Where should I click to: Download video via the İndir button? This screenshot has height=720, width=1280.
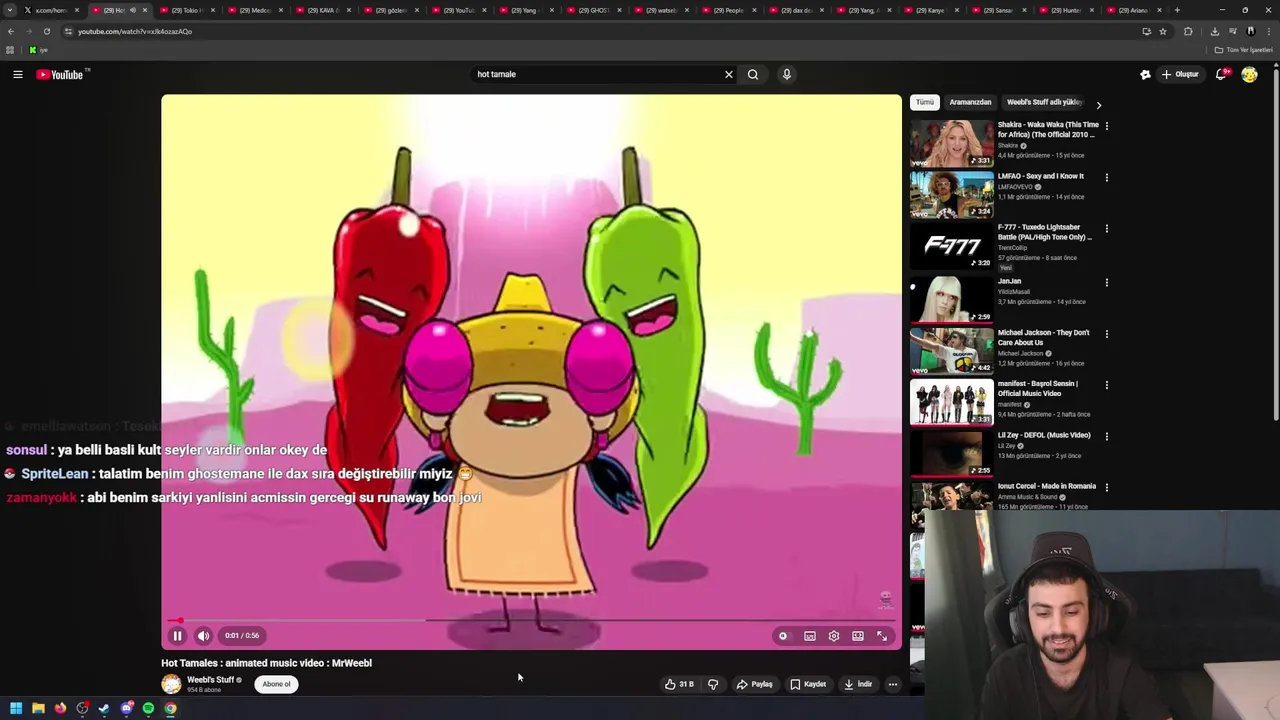click(858, 684)
